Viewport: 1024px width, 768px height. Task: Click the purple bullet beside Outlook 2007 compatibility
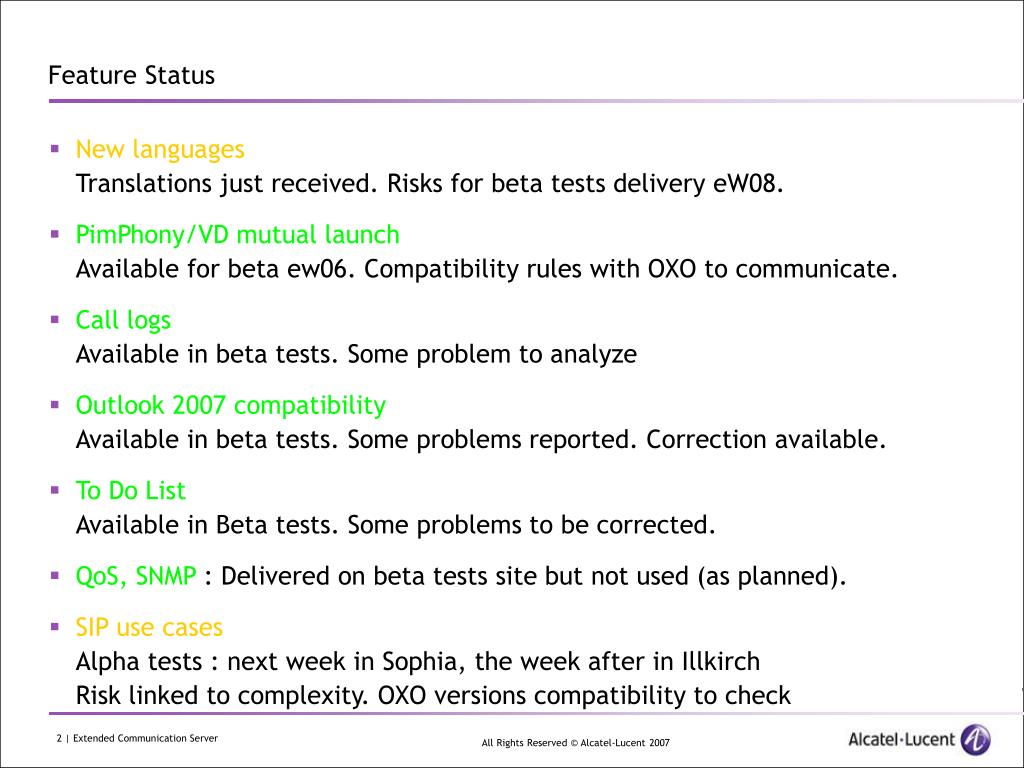pyautogui.click(x=55, y=405)
